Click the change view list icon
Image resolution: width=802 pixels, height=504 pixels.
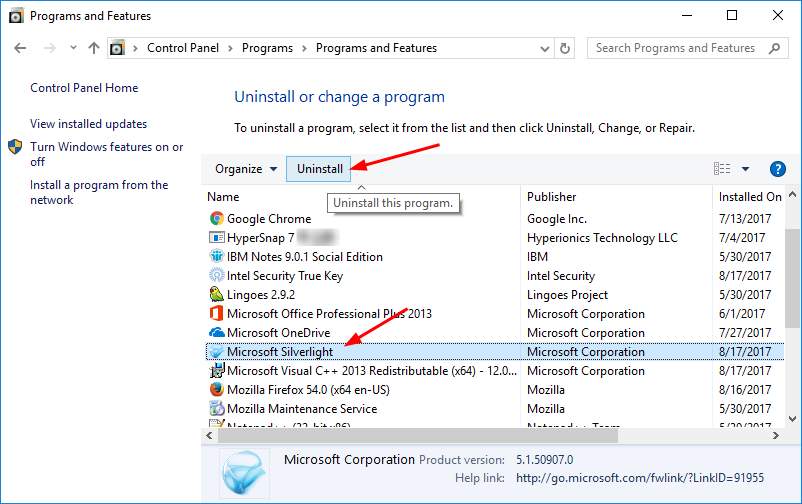[x=722, y=169]
